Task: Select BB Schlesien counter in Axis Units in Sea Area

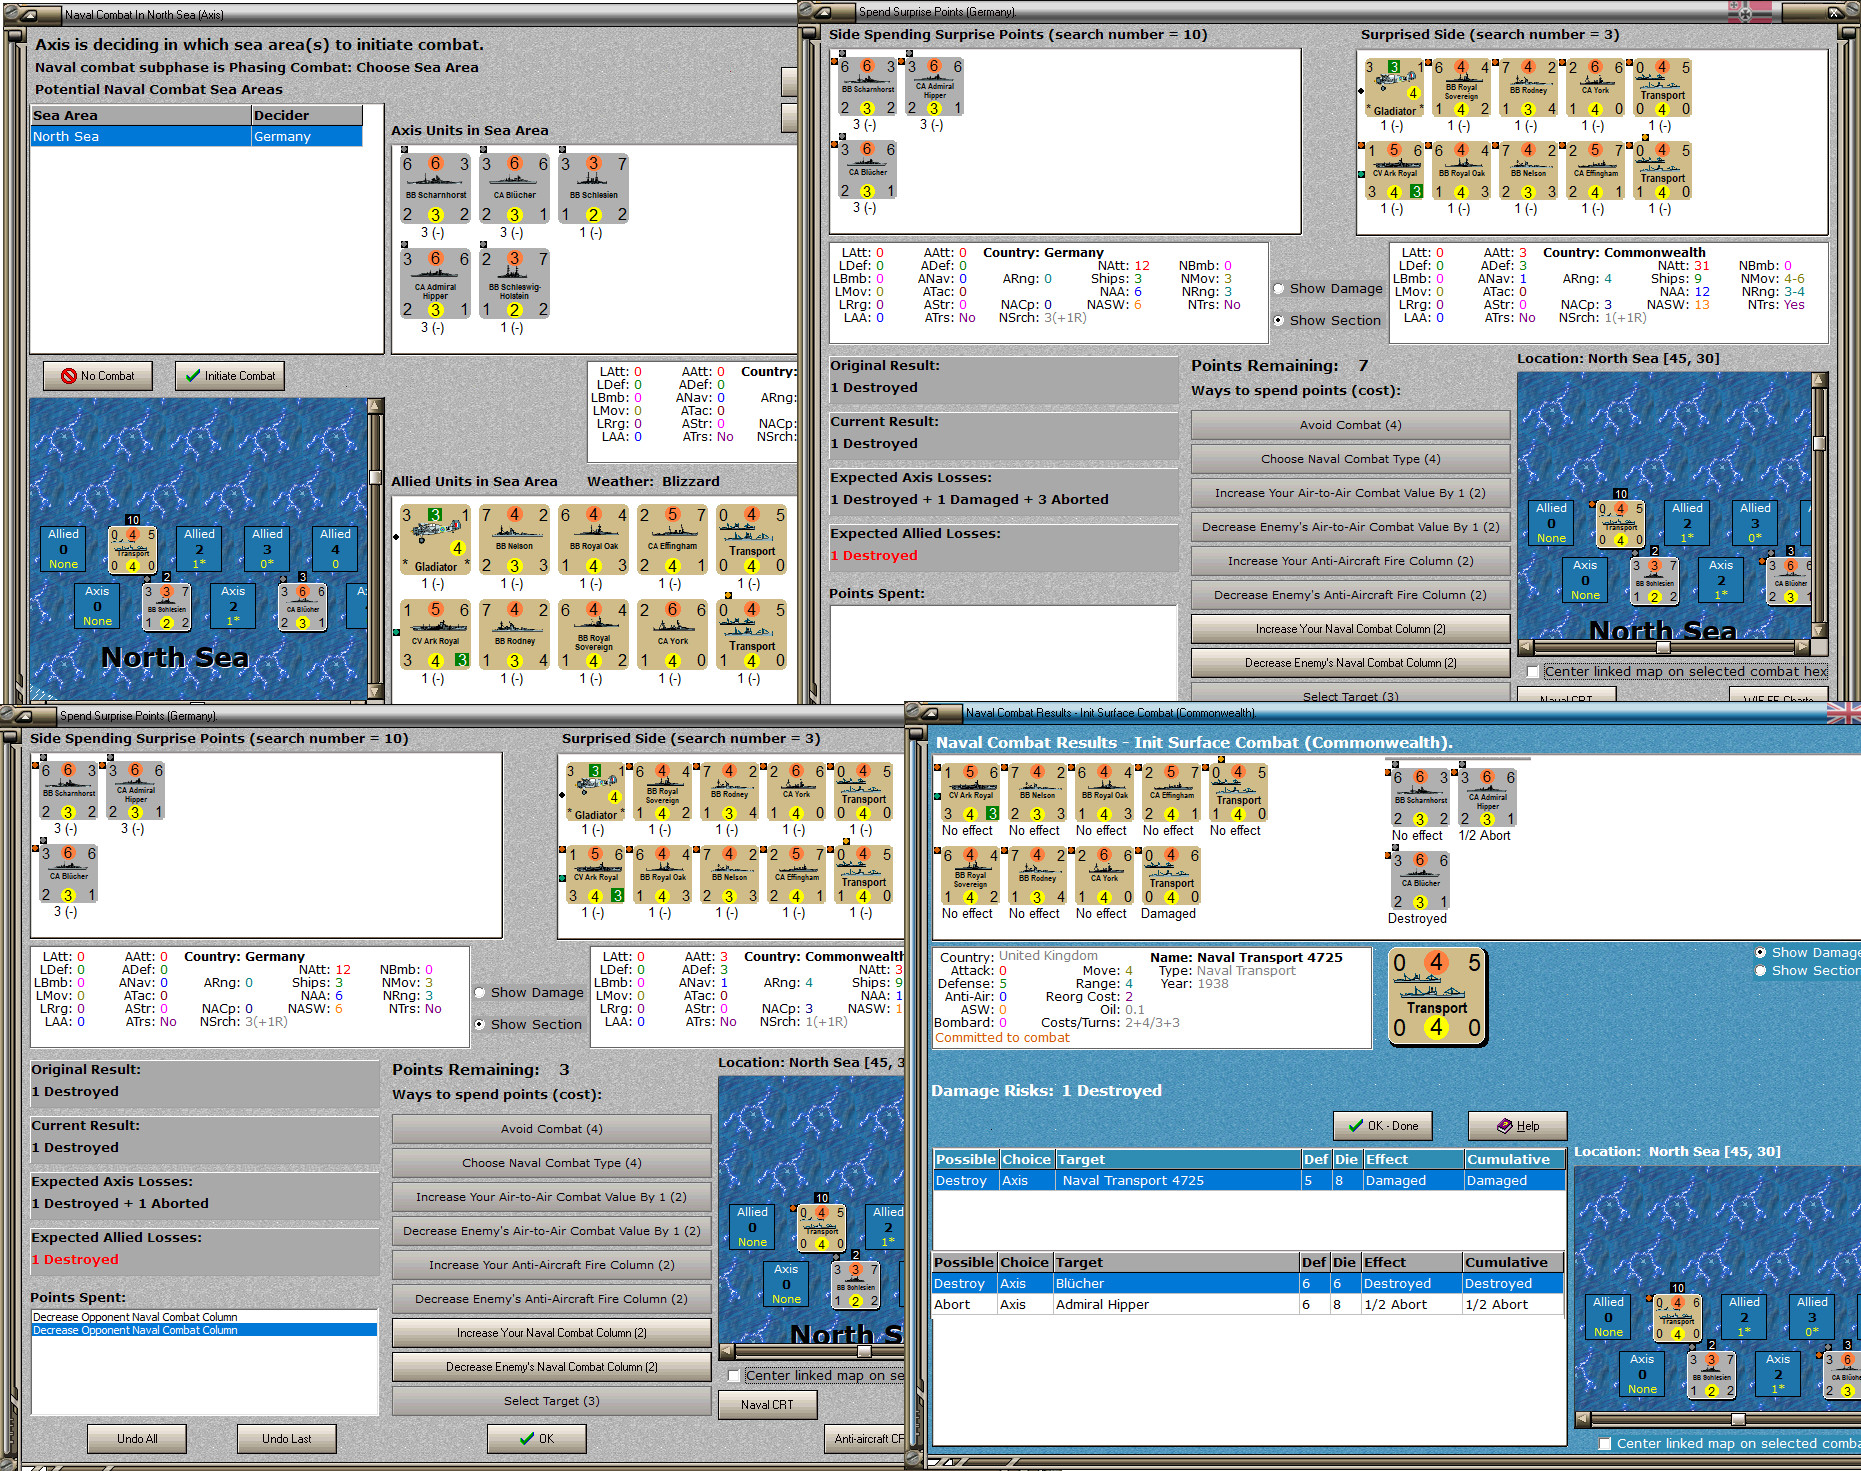Action: 593,188
